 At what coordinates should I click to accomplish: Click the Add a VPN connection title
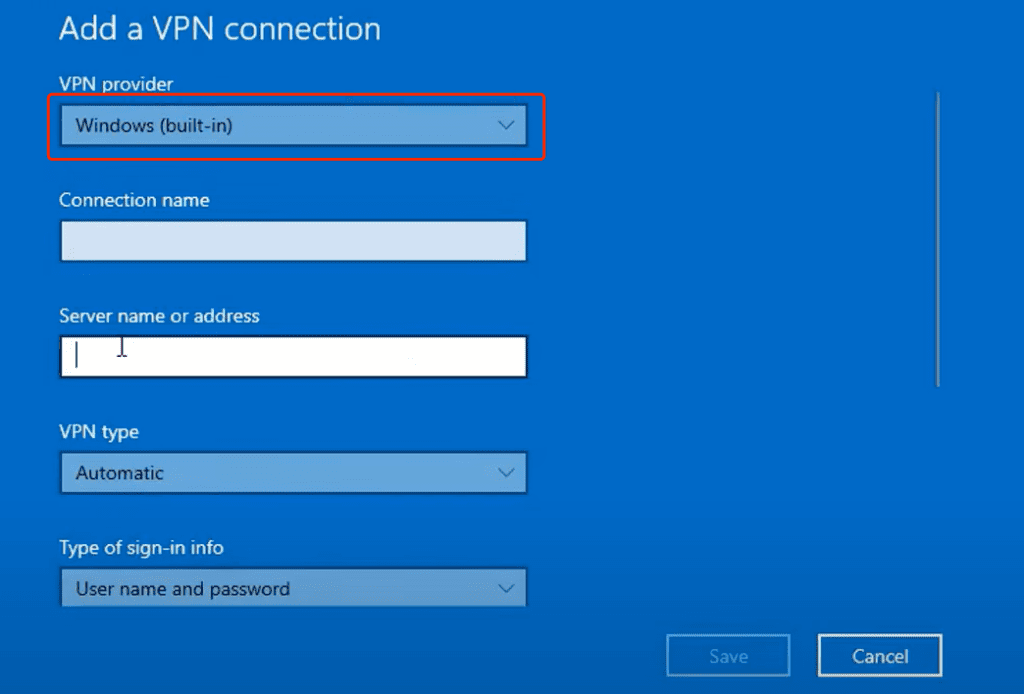[219, 29]
